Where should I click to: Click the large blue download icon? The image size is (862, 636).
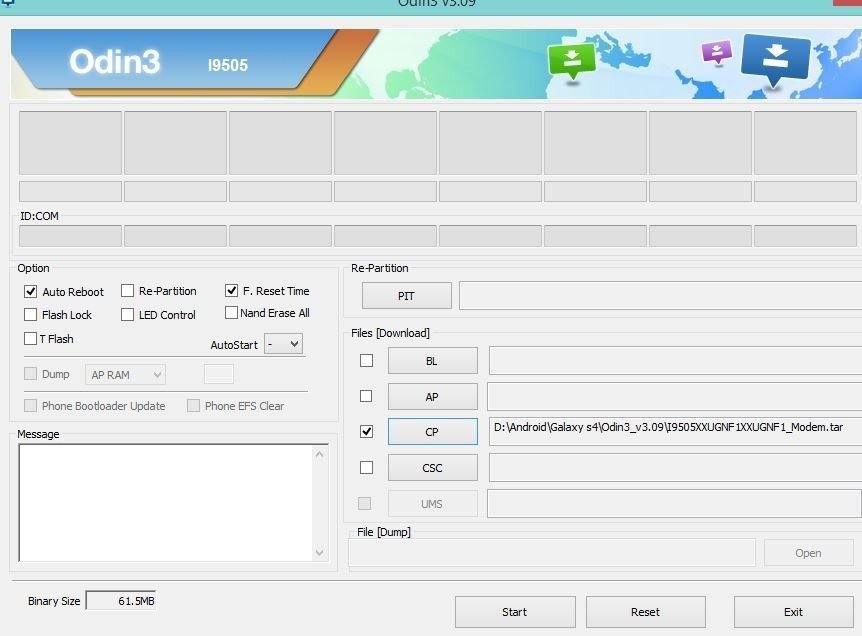click(x=775, y=59)
